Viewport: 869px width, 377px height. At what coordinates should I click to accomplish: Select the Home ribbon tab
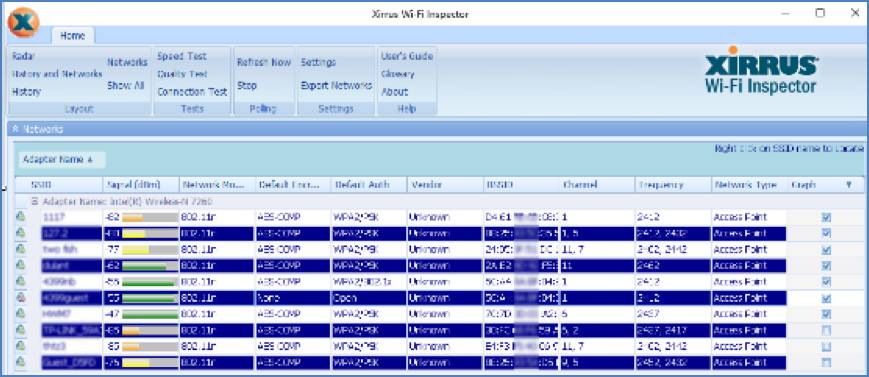pos(73,35)
